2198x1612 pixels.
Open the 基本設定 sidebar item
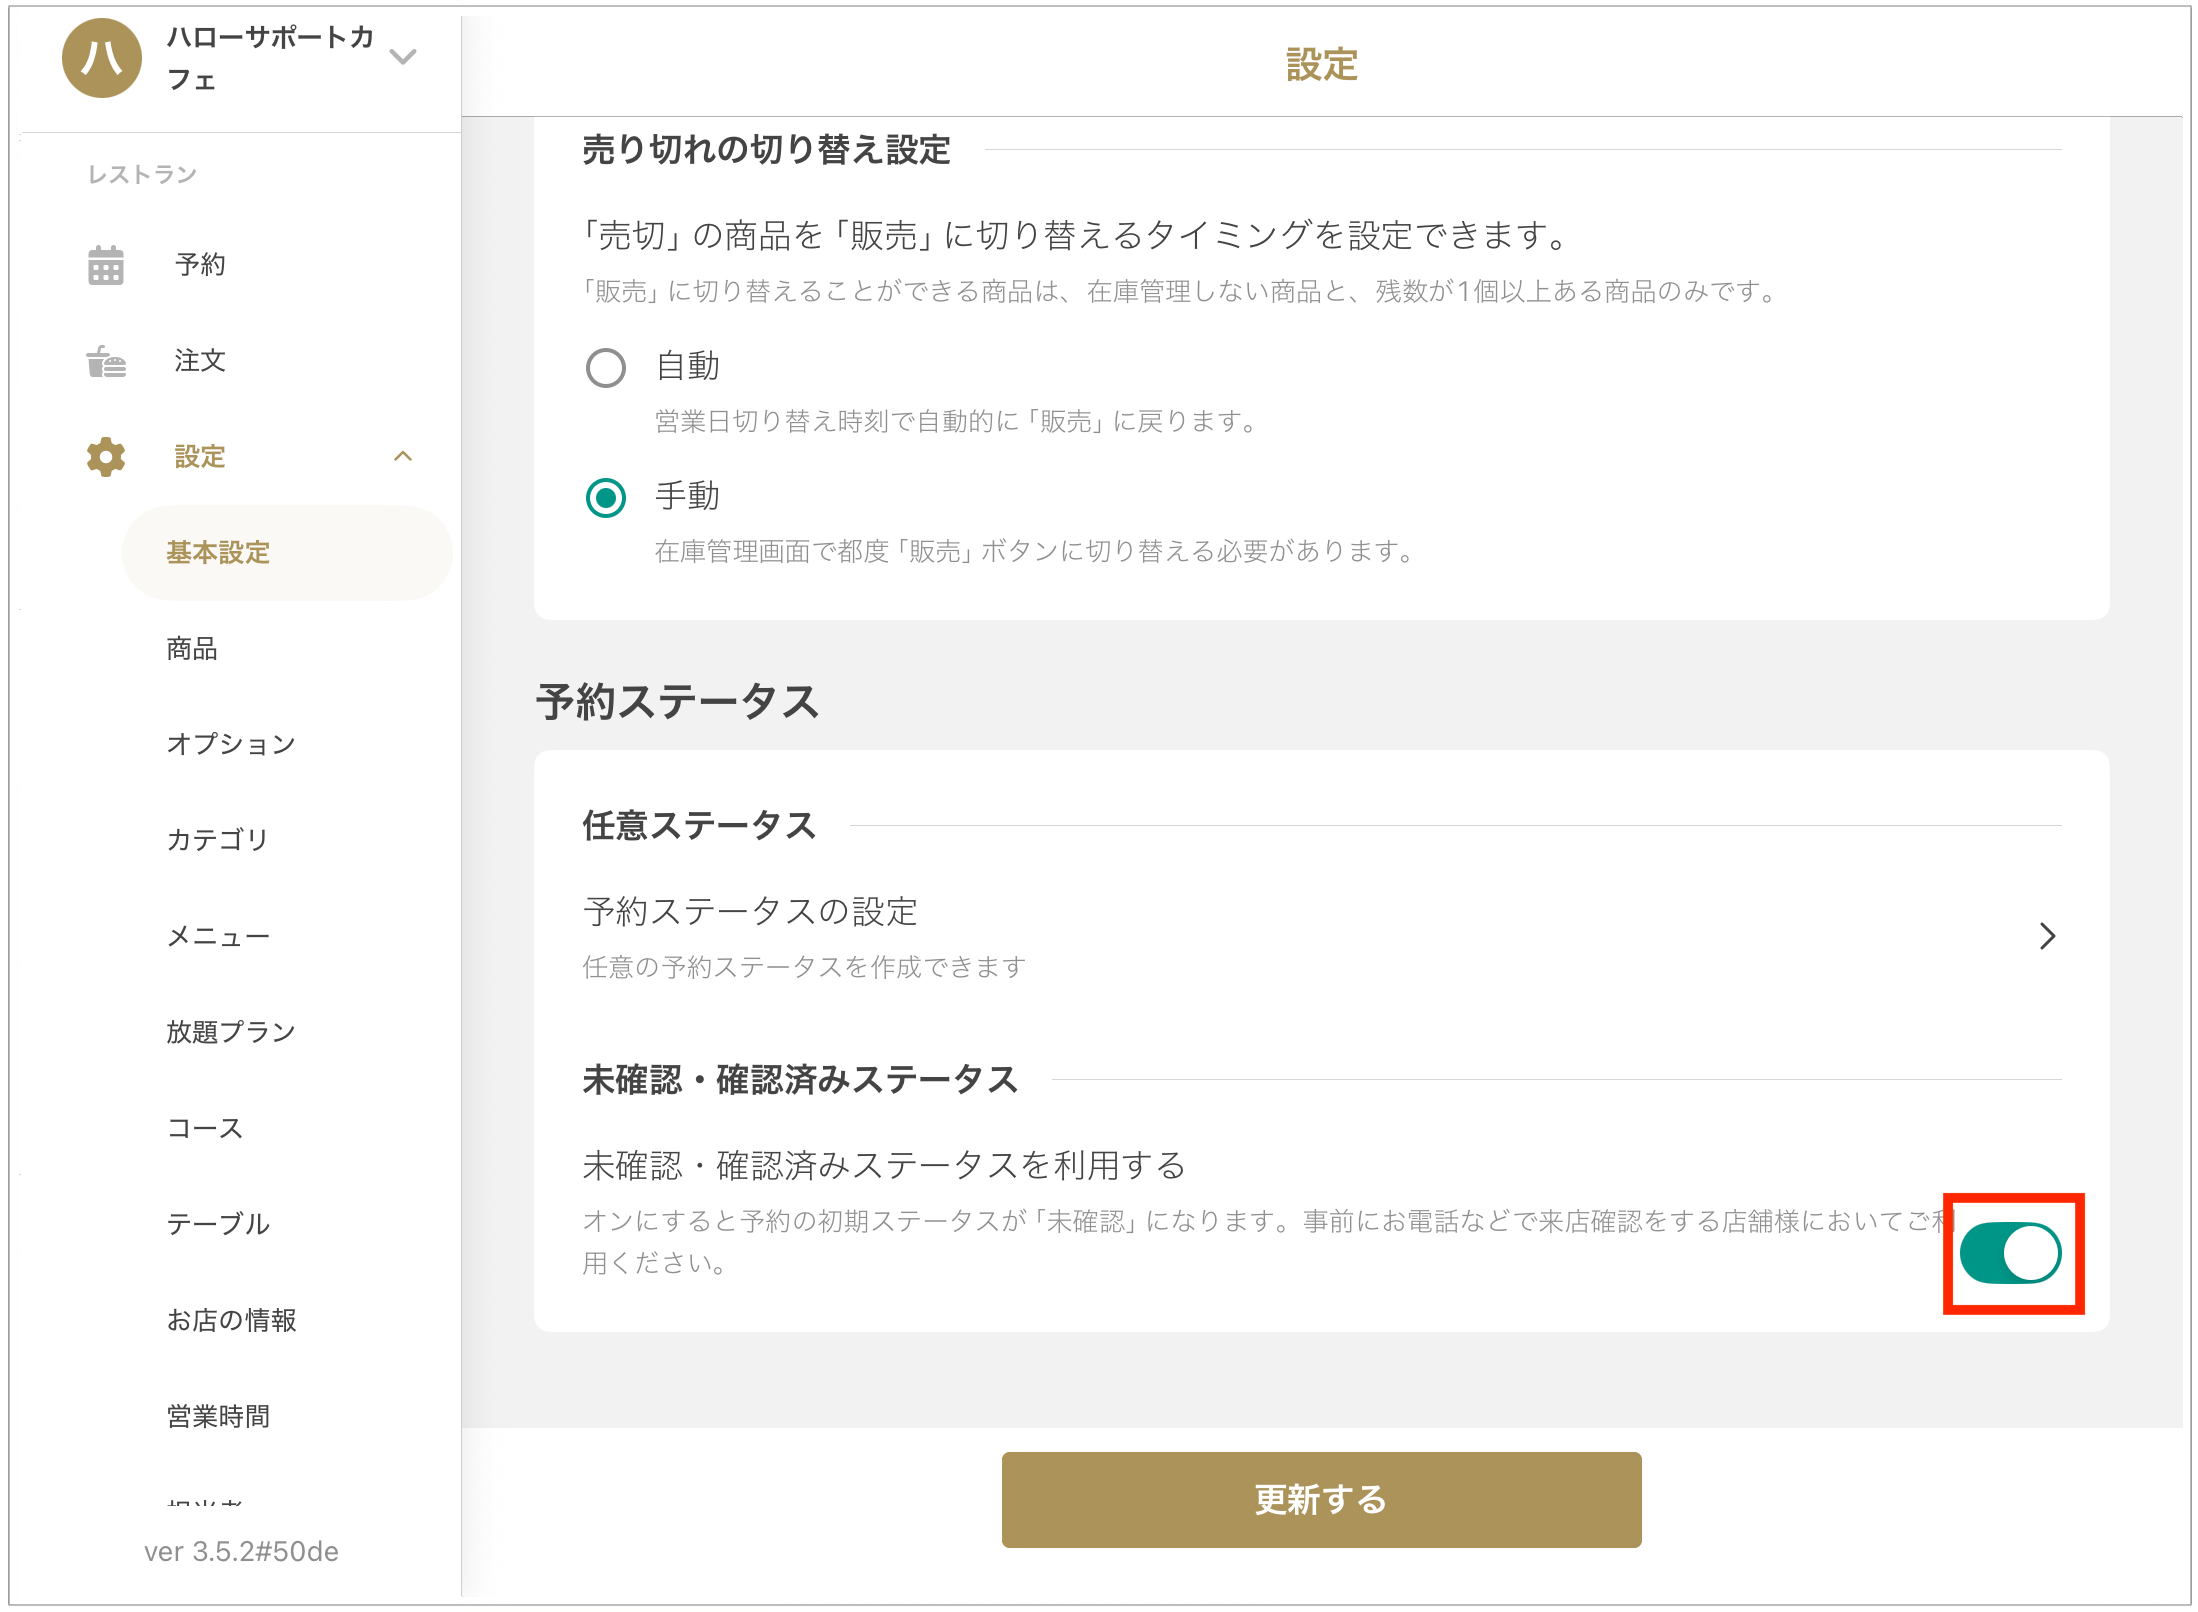pos(218,553)
